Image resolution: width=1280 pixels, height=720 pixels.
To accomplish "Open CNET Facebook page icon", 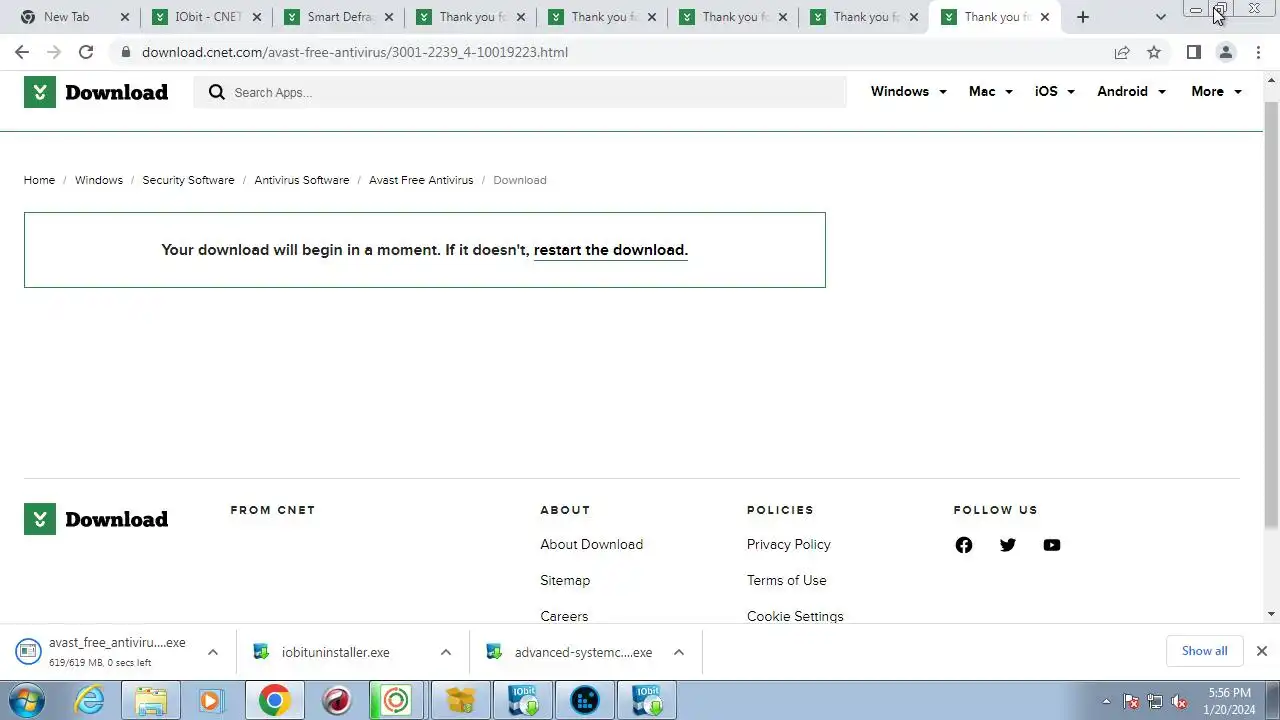I will (964, 545).
